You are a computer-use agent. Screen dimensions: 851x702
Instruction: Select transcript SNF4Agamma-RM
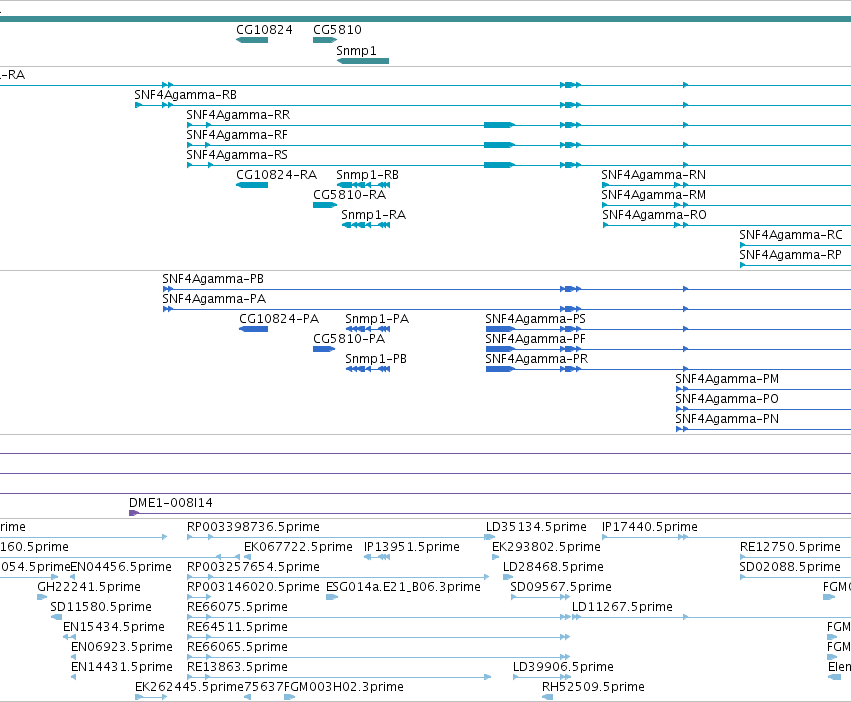[x=653, y=194]
